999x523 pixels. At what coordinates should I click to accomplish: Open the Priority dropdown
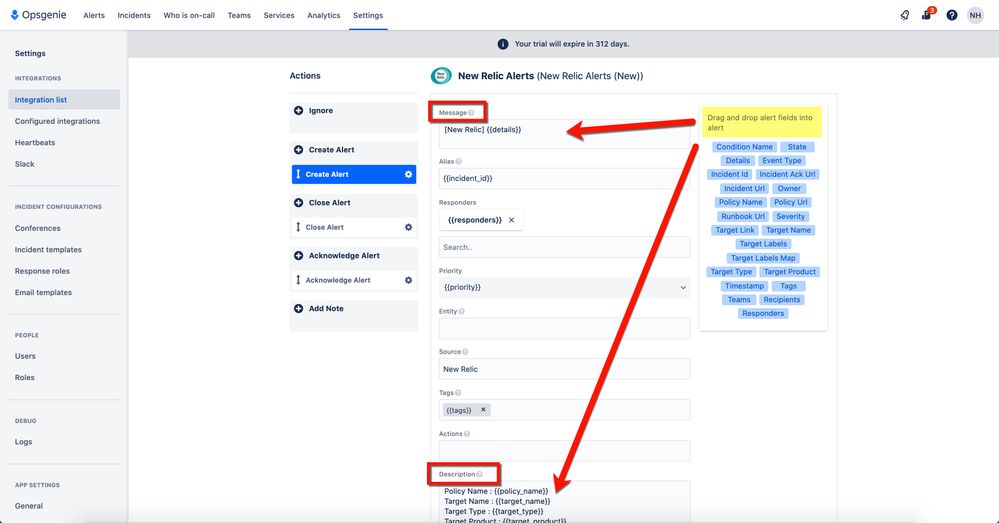pos(564,287)
